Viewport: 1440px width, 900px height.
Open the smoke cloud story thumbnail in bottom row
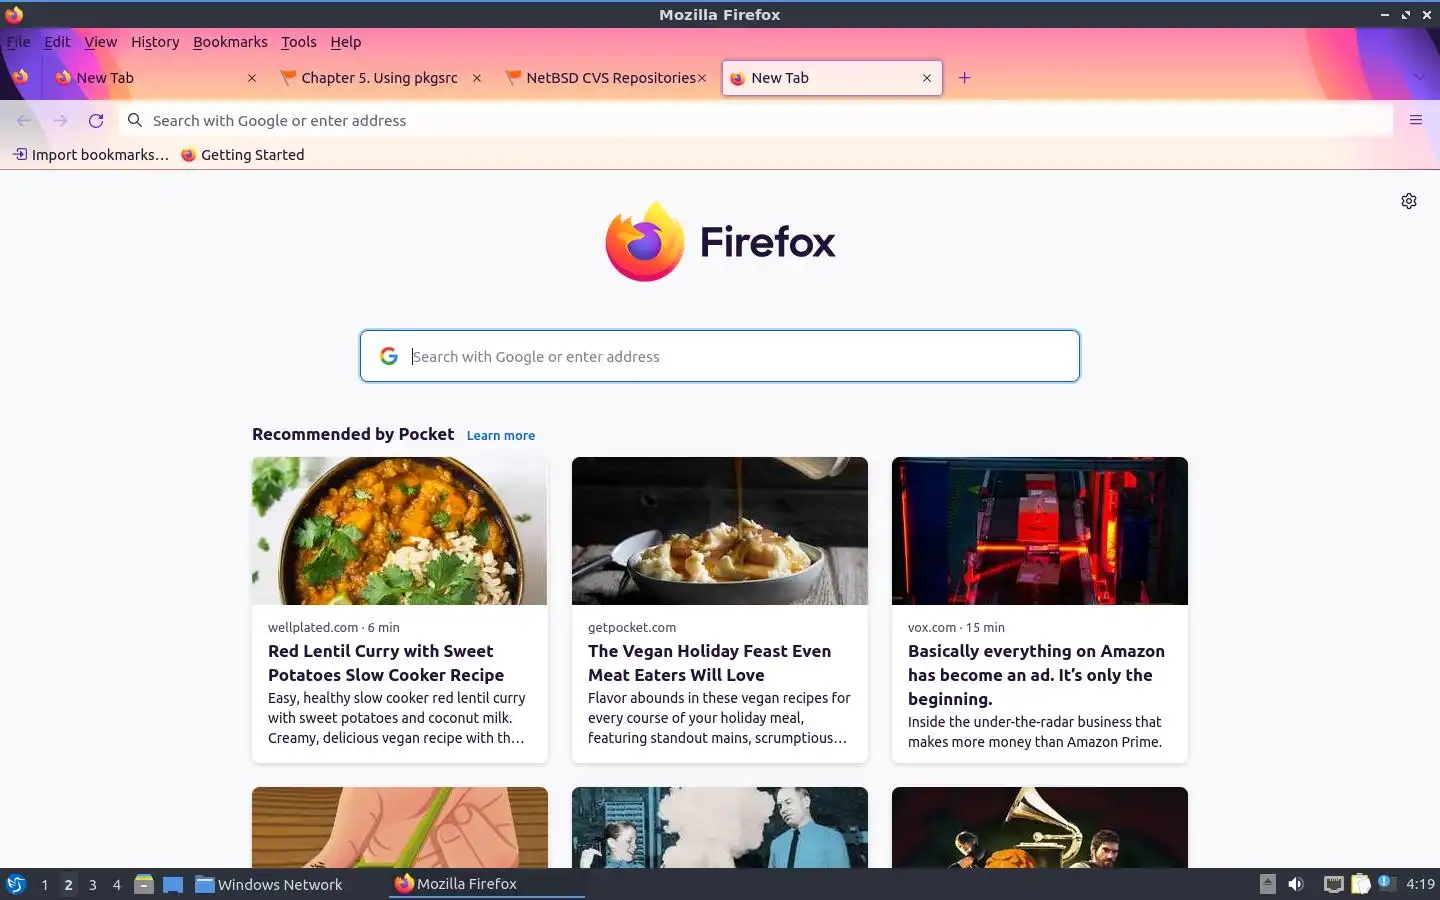(x=720, y=827)
